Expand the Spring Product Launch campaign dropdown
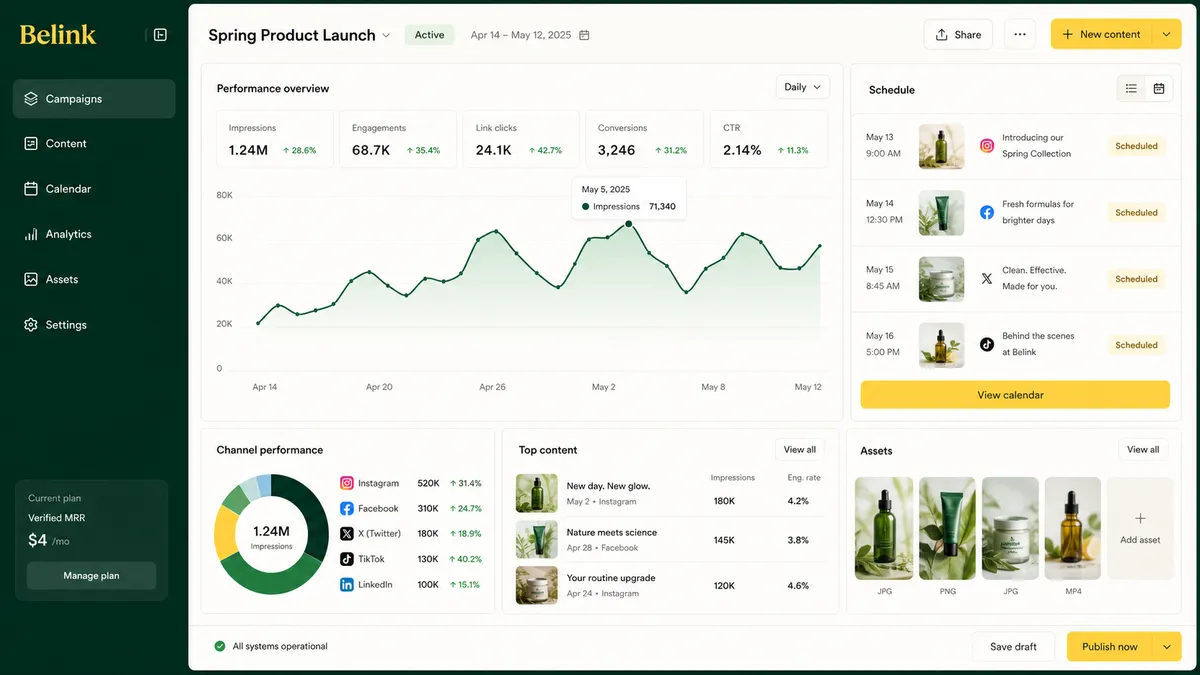The image size is (1200, 675). tap(386, 35)
